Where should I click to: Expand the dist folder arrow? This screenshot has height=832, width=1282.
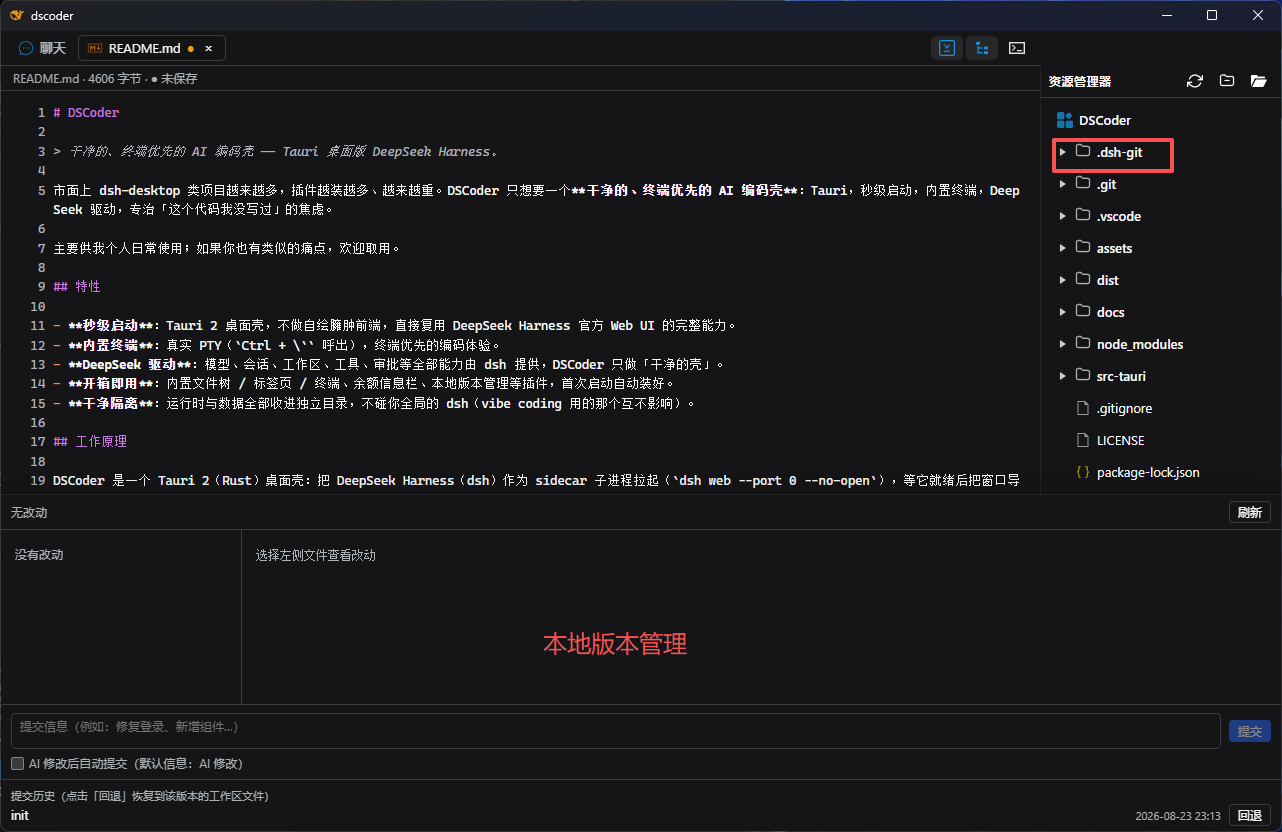tap(1063, 280)
